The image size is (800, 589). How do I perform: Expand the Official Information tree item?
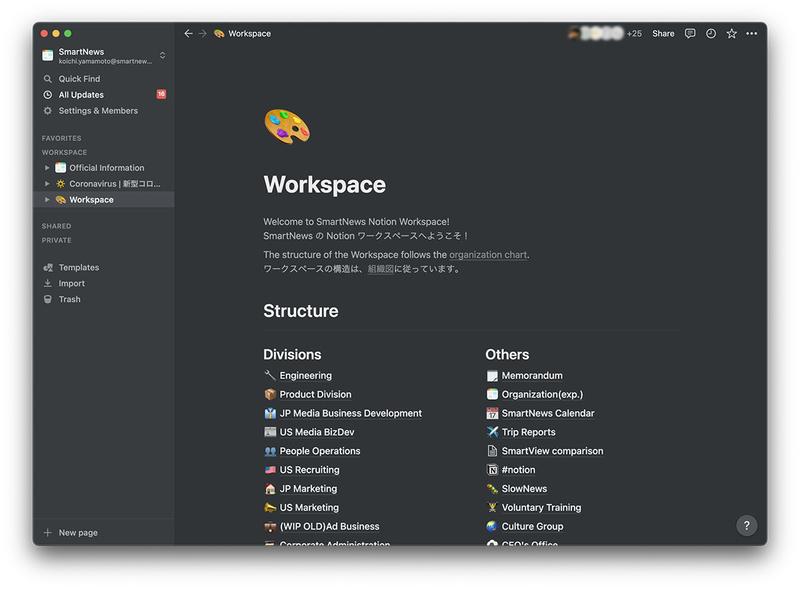pyautogui.click(x=47, y=168)
